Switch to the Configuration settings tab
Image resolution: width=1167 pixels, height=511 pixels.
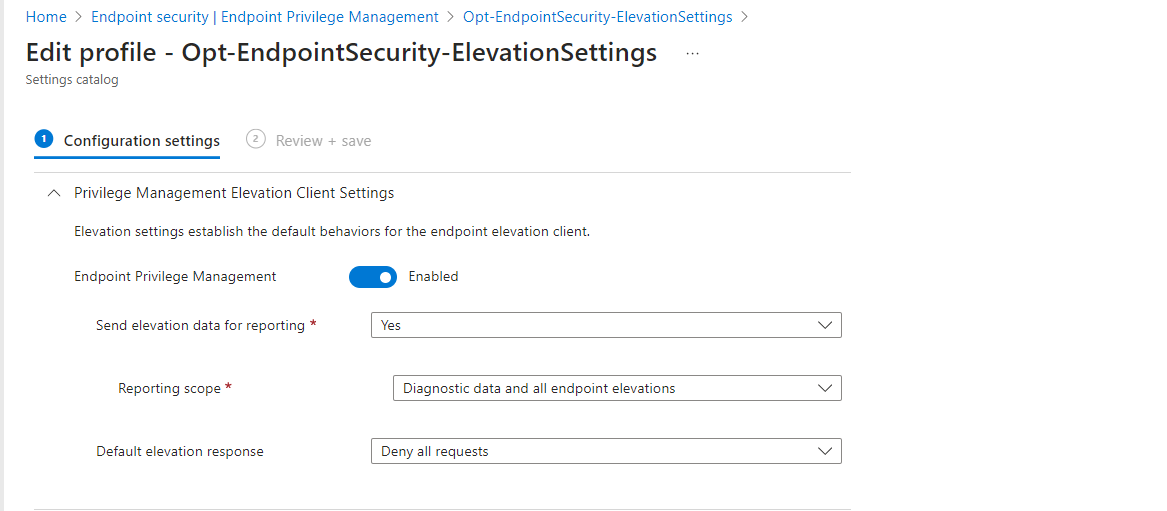tap(141, 141)
